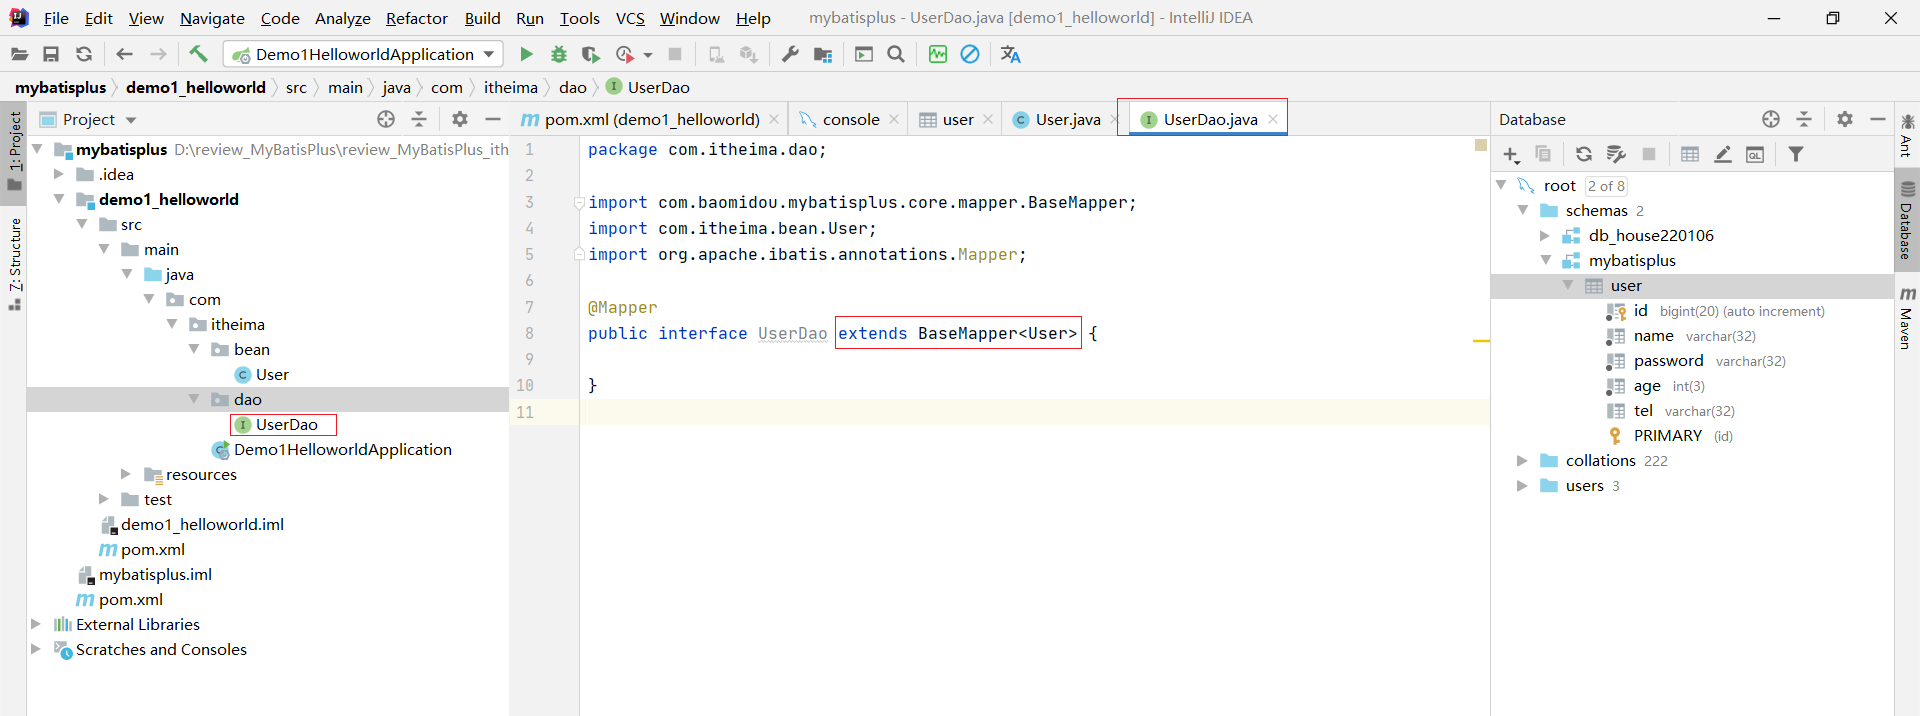Click the '2 of 8' schemas filter badge
The image size is (1920, 716).
click(x=1606, y=186)
